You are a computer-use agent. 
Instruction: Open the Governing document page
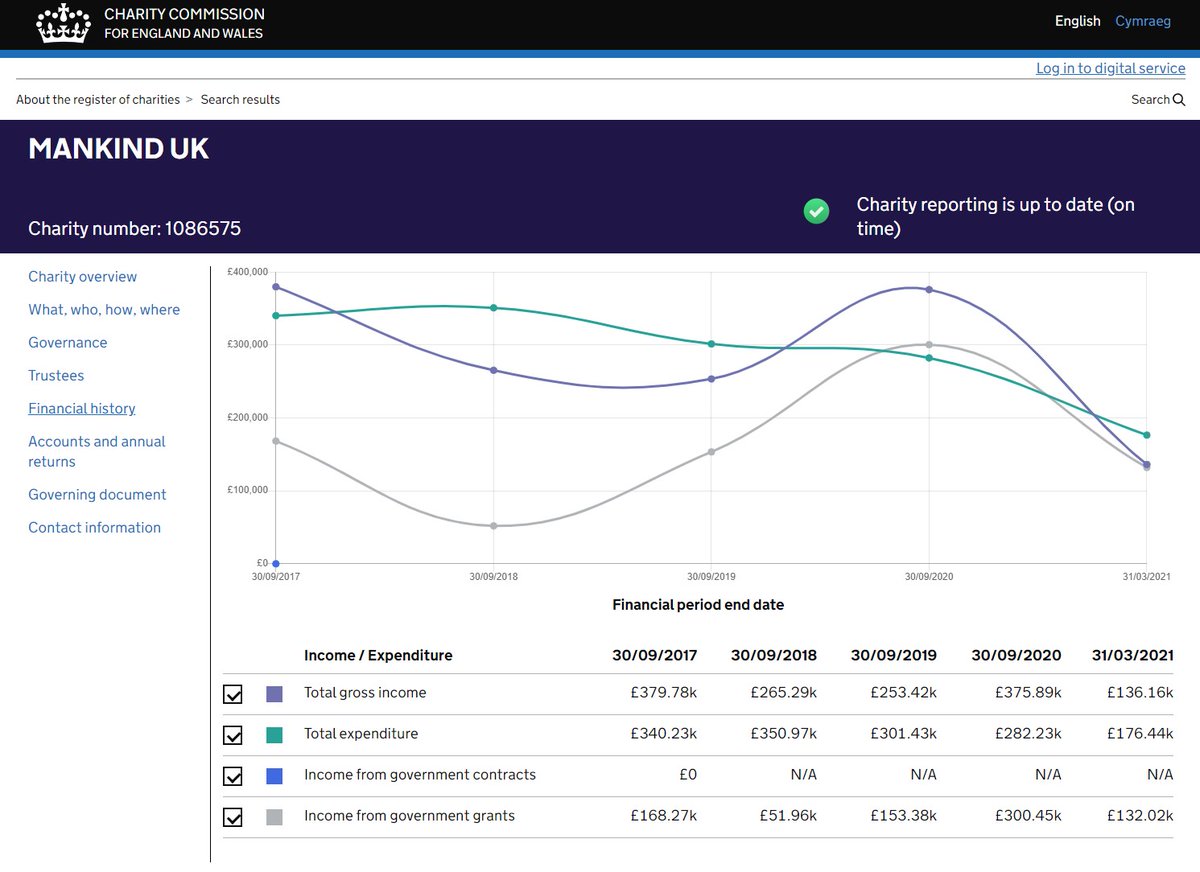tap(97, 495)
